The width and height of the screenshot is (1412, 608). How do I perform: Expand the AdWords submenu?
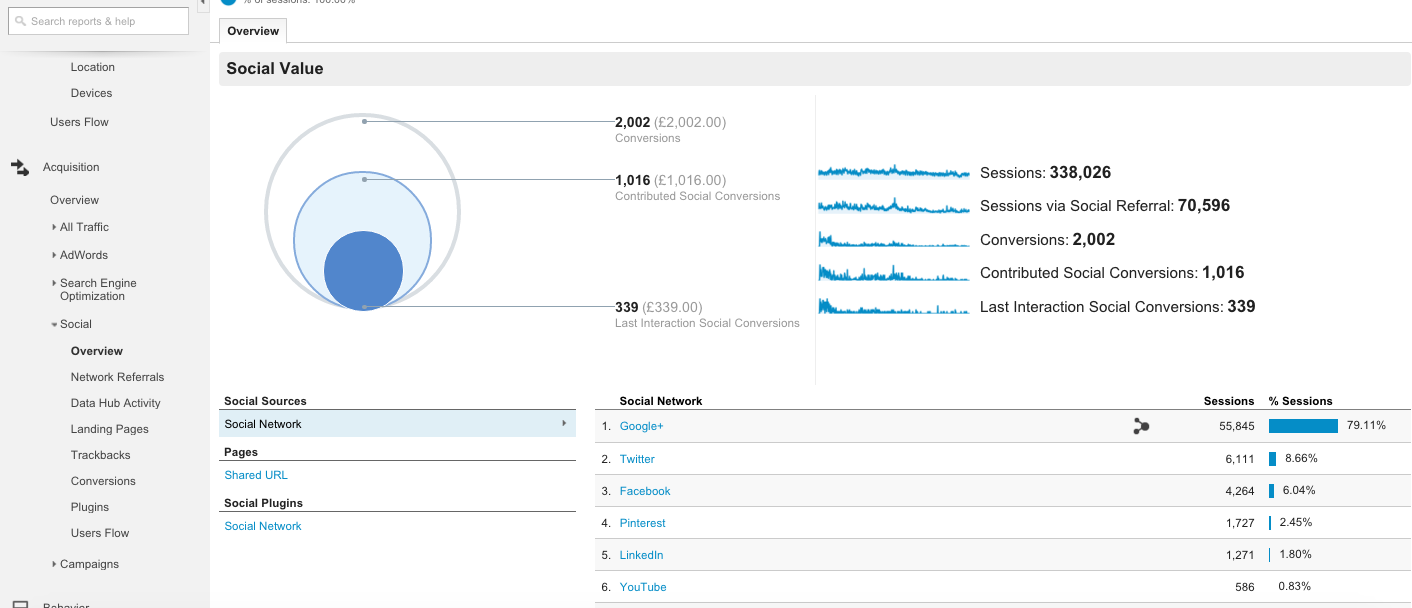point(54,255)
